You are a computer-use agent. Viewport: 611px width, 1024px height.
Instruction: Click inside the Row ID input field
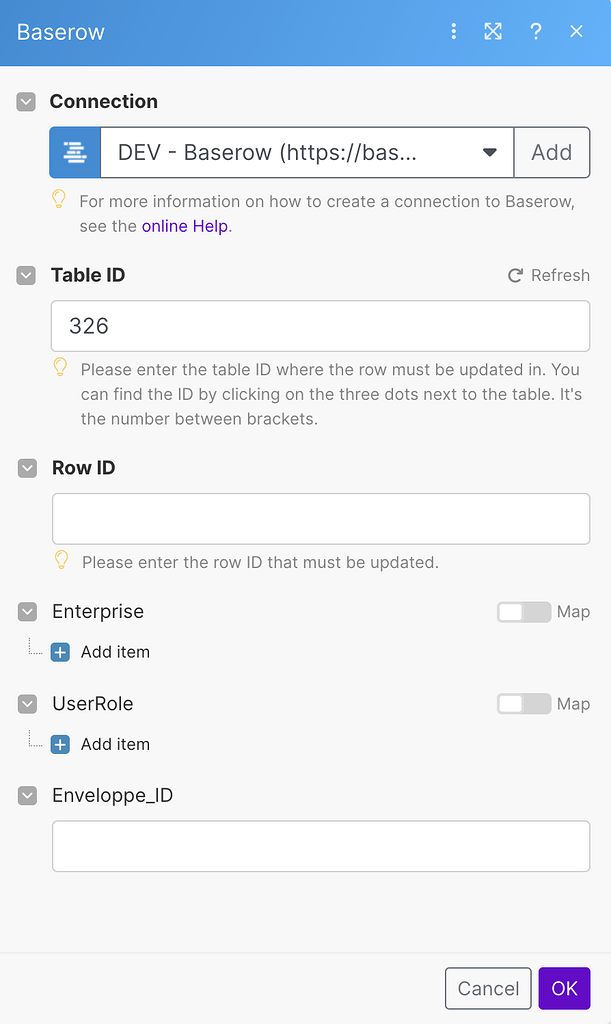[320, 518]
